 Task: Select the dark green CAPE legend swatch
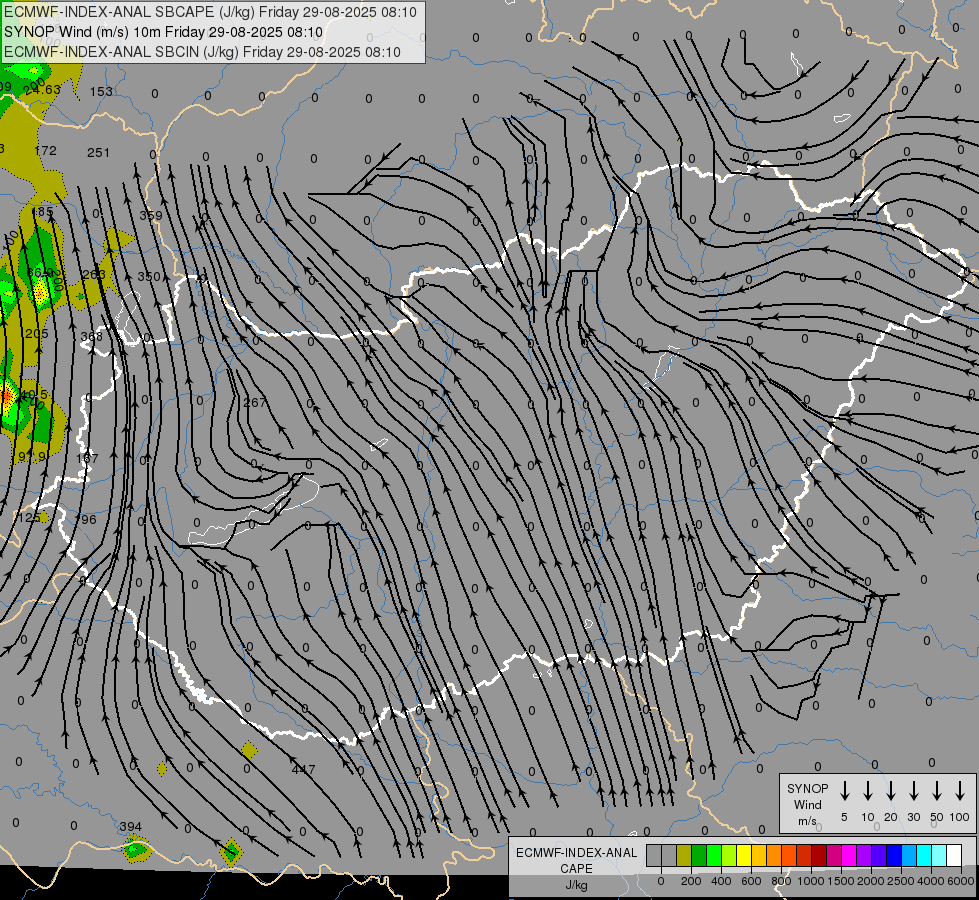(x=699, y=855)
